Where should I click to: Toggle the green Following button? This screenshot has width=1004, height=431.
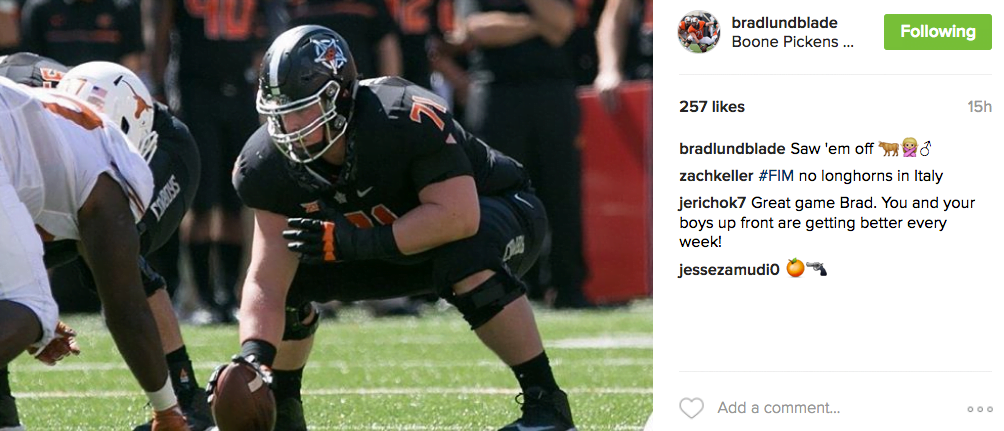[937, 31]
